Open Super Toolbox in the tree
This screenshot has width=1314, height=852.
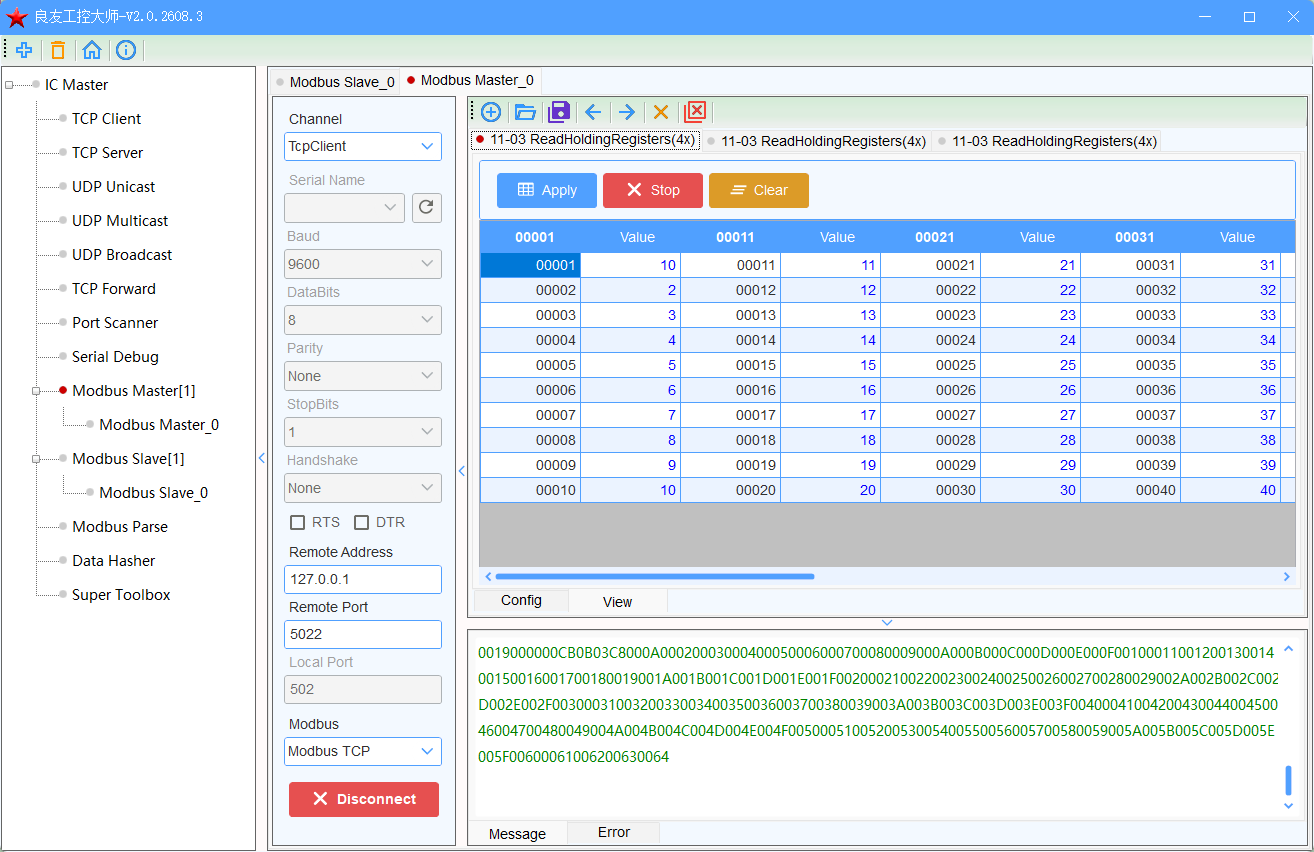(121, 595)
